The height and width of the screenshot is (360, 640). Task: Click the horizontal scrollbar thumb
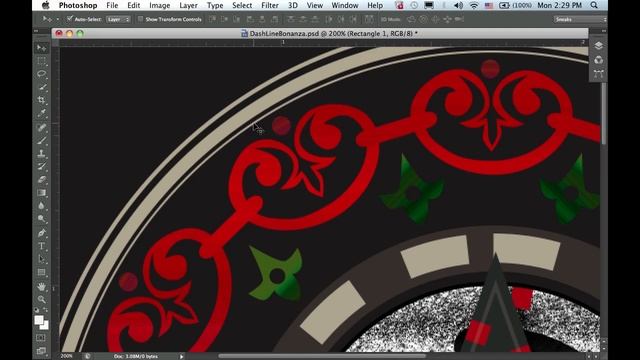click(x=322, y=356)
